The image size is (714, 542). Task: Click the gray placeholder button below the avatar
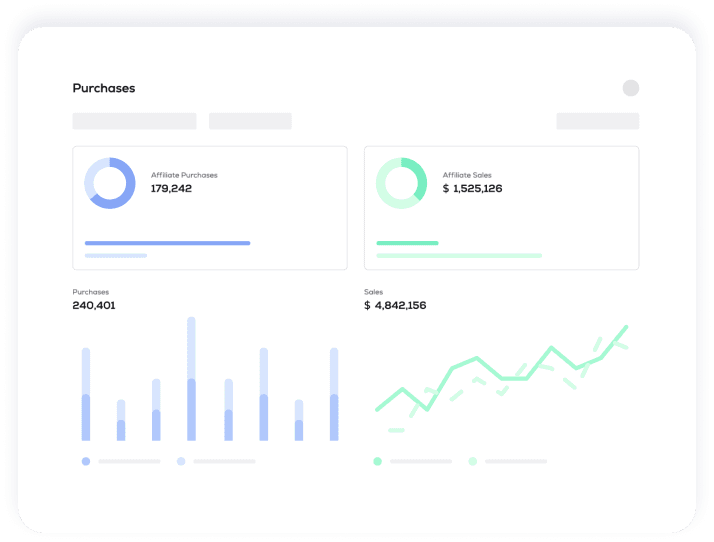[x=597, y=121]
